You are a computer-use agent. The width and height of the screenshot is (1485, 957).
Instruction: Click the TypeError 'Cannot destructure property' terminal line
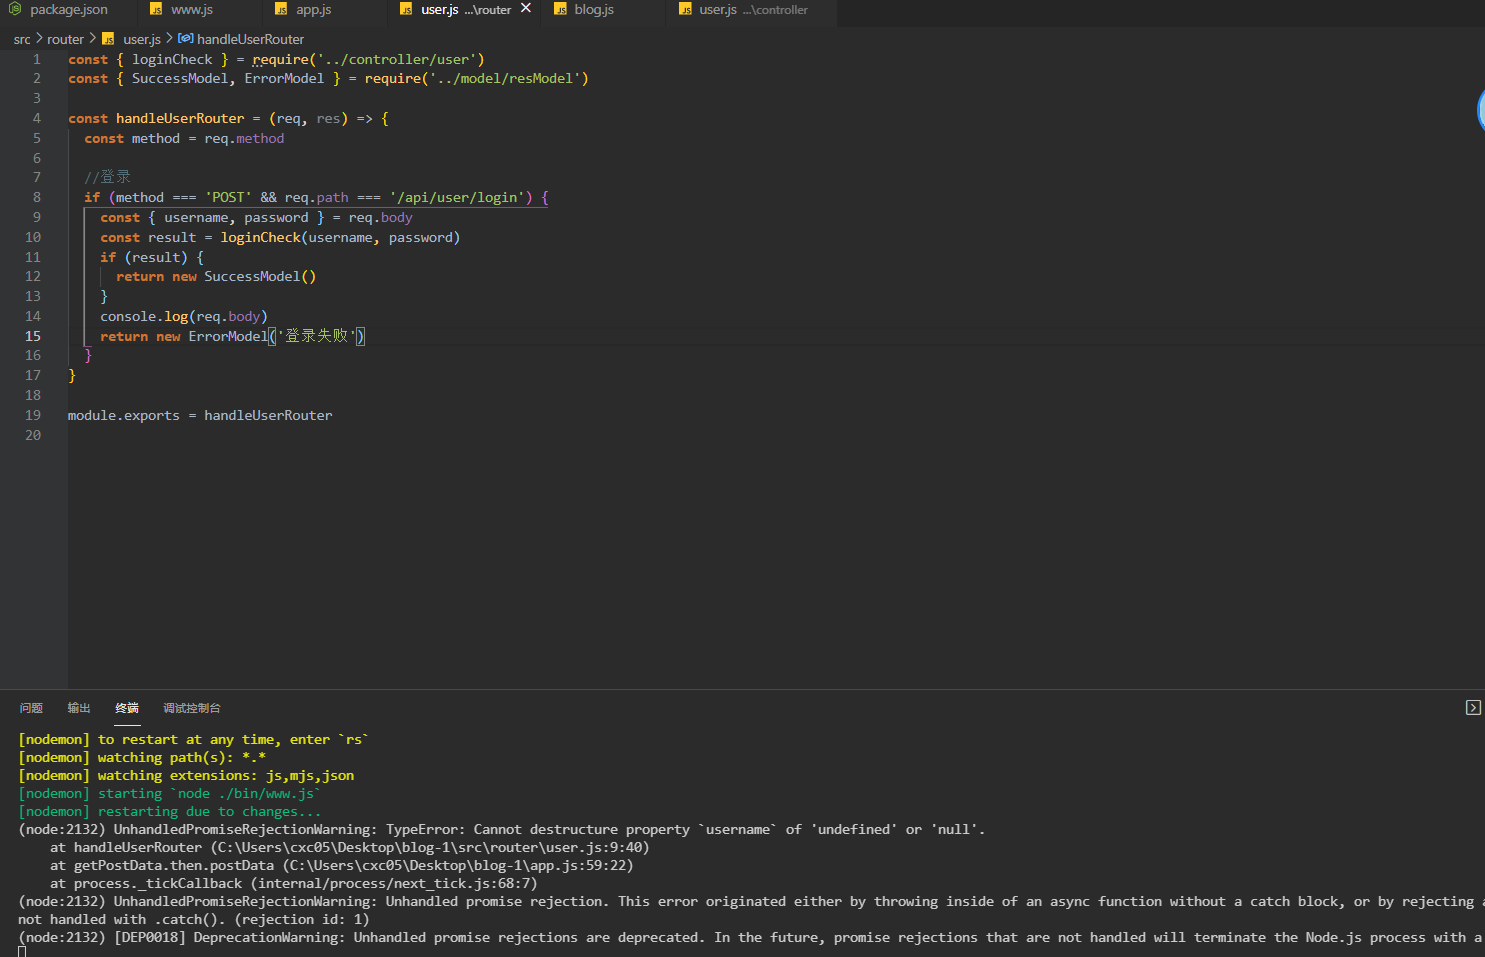tap(502, 830)
